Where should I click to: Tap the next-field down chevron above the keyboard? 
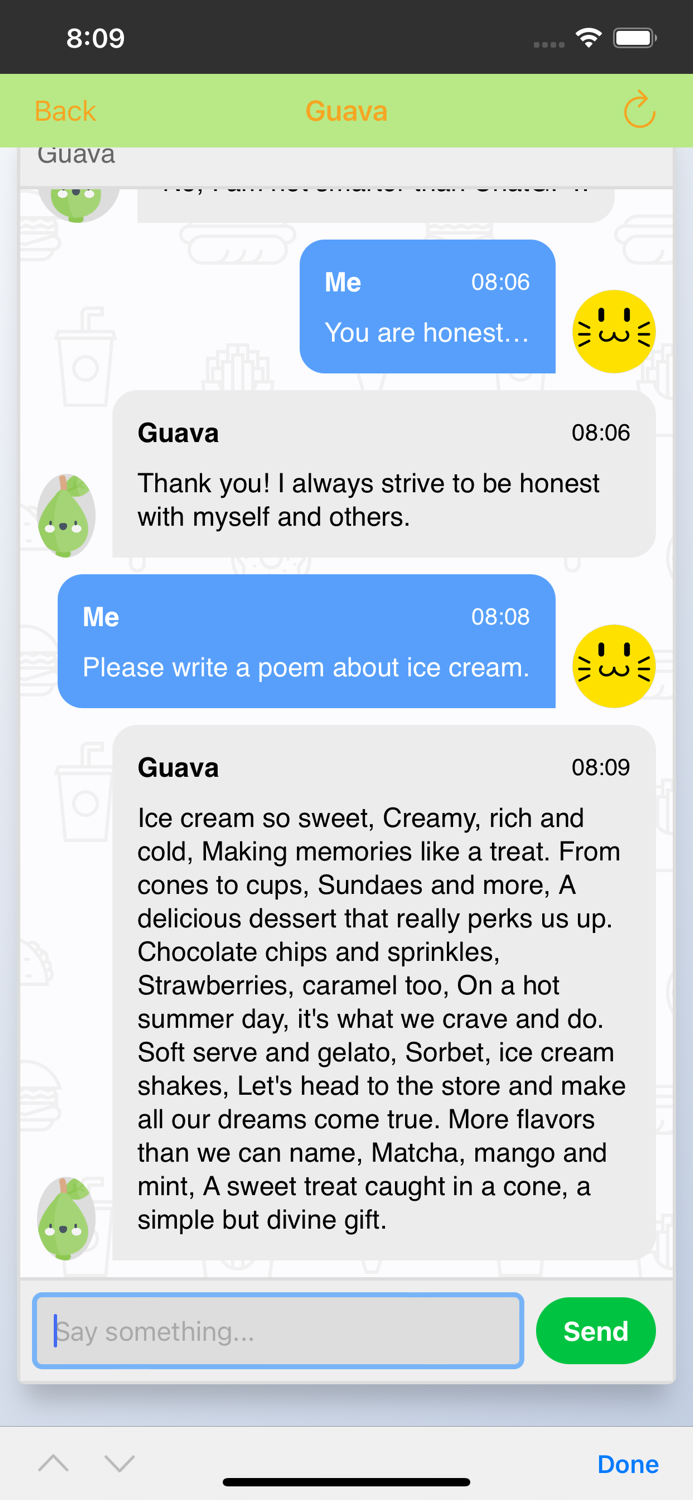119,1463
